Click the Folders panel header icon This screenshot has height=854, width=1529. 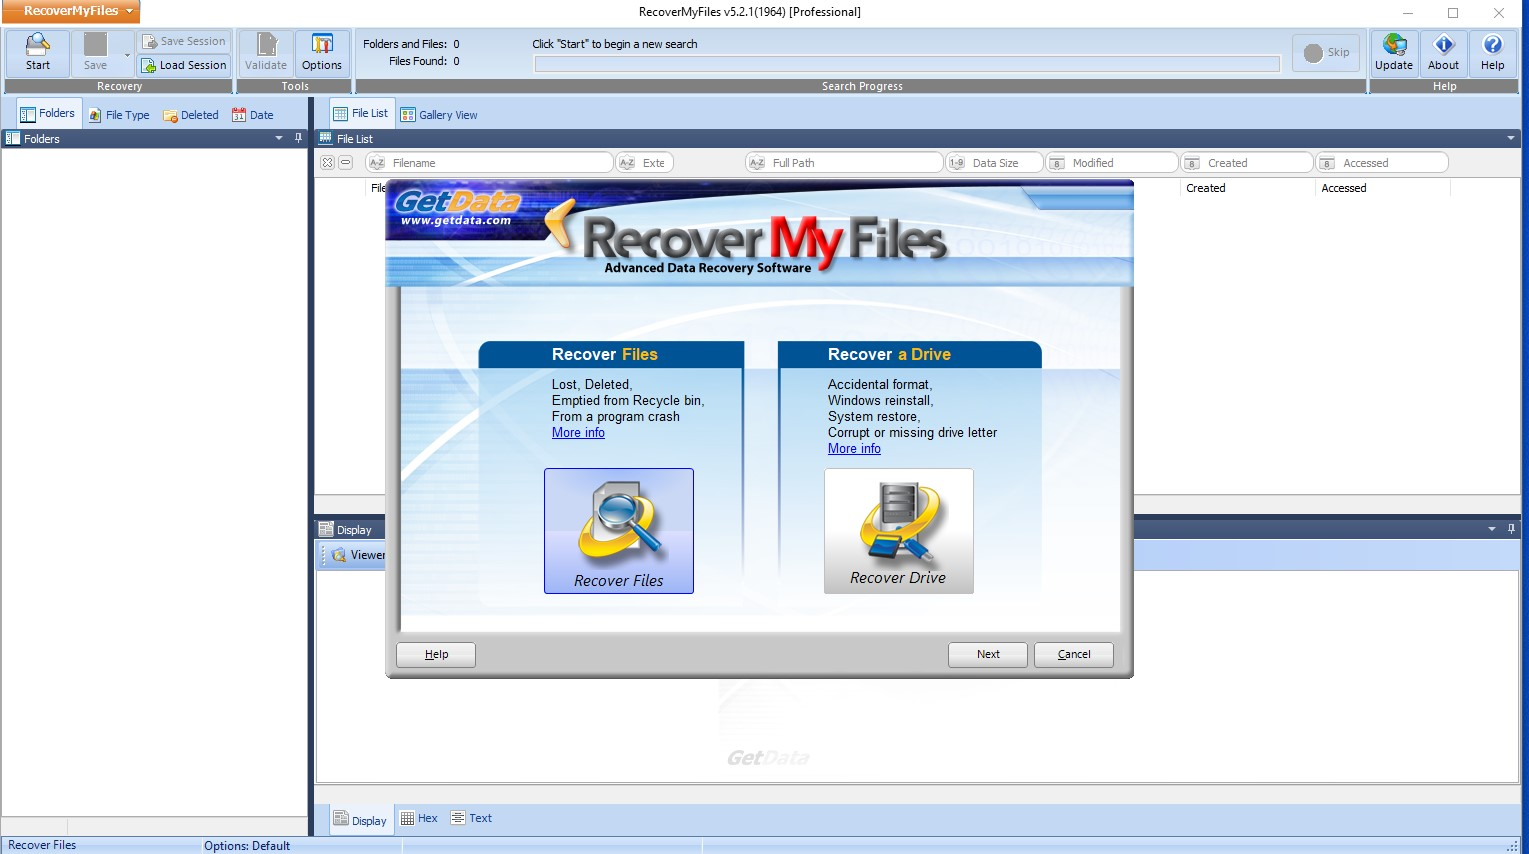13,139
